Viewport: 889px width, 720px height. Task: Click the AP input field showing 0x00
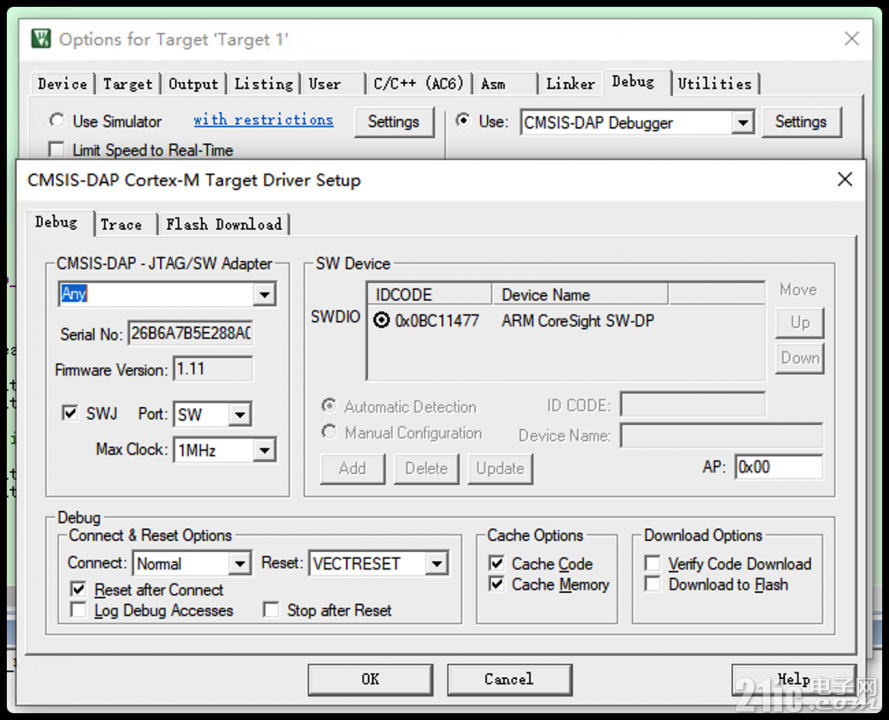[x=778, y=467]
